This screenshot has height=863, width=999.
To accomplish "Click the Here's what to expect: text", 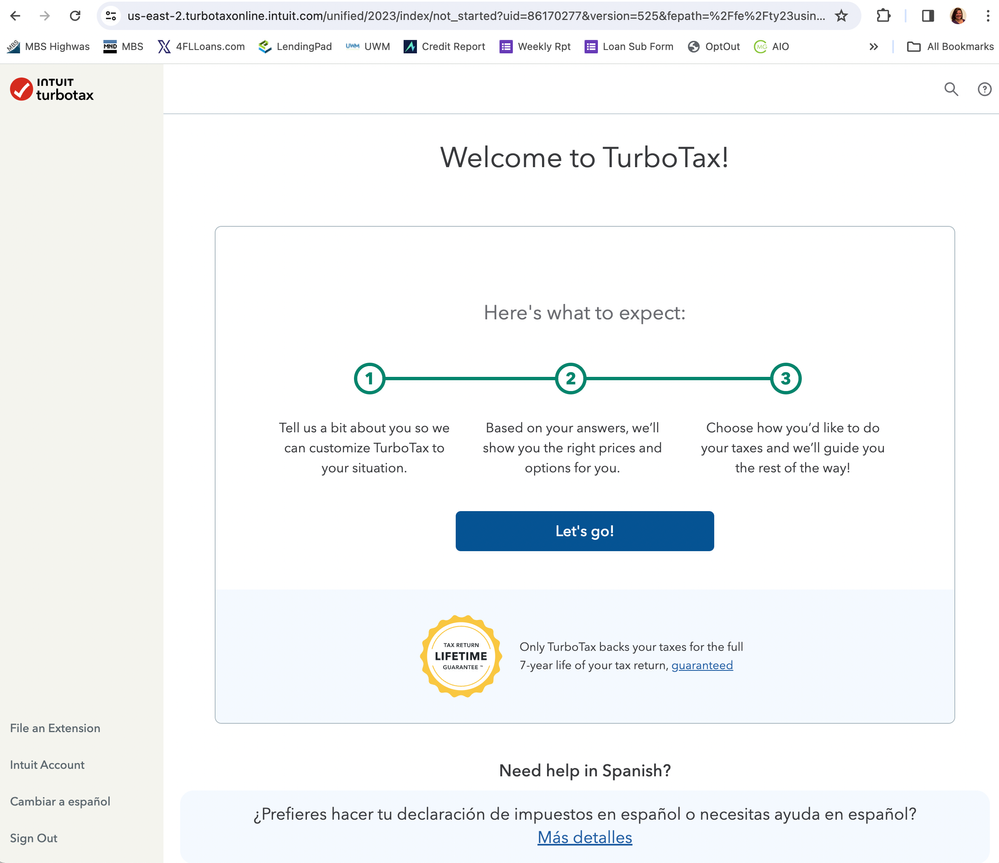I will point(584,313).
